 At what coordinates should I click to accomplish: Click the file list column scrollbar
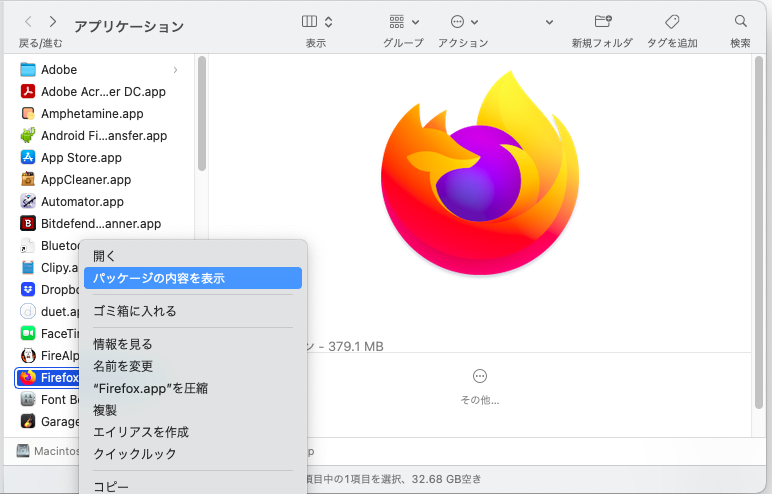201,114
